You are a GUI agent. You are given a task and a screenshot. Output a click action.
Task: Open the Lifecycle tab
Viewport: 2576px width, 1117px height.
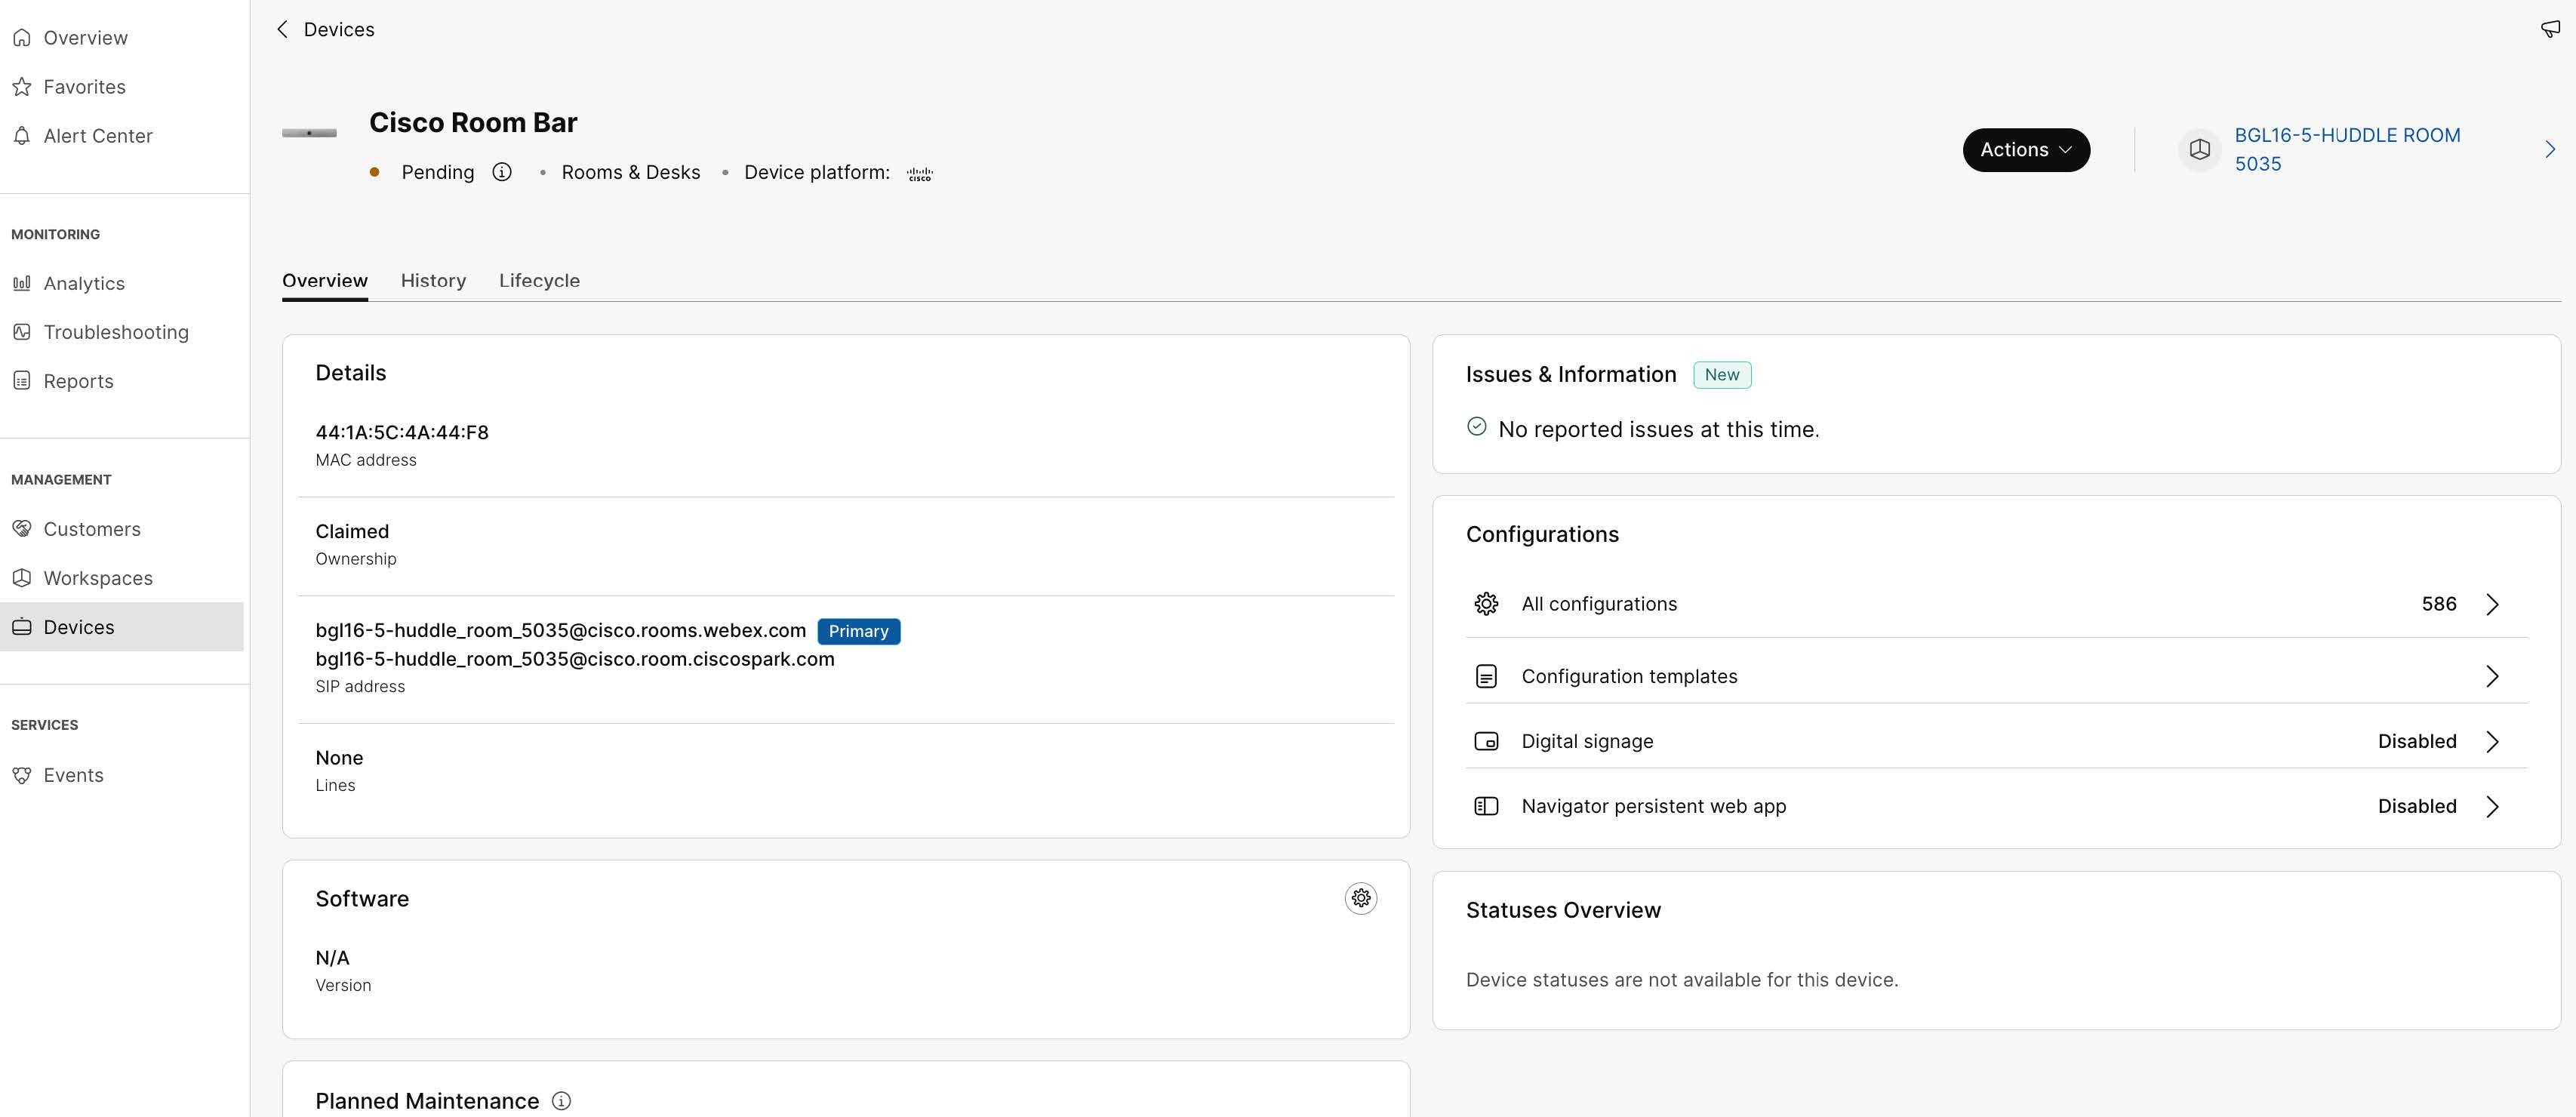tap(539, 281)
